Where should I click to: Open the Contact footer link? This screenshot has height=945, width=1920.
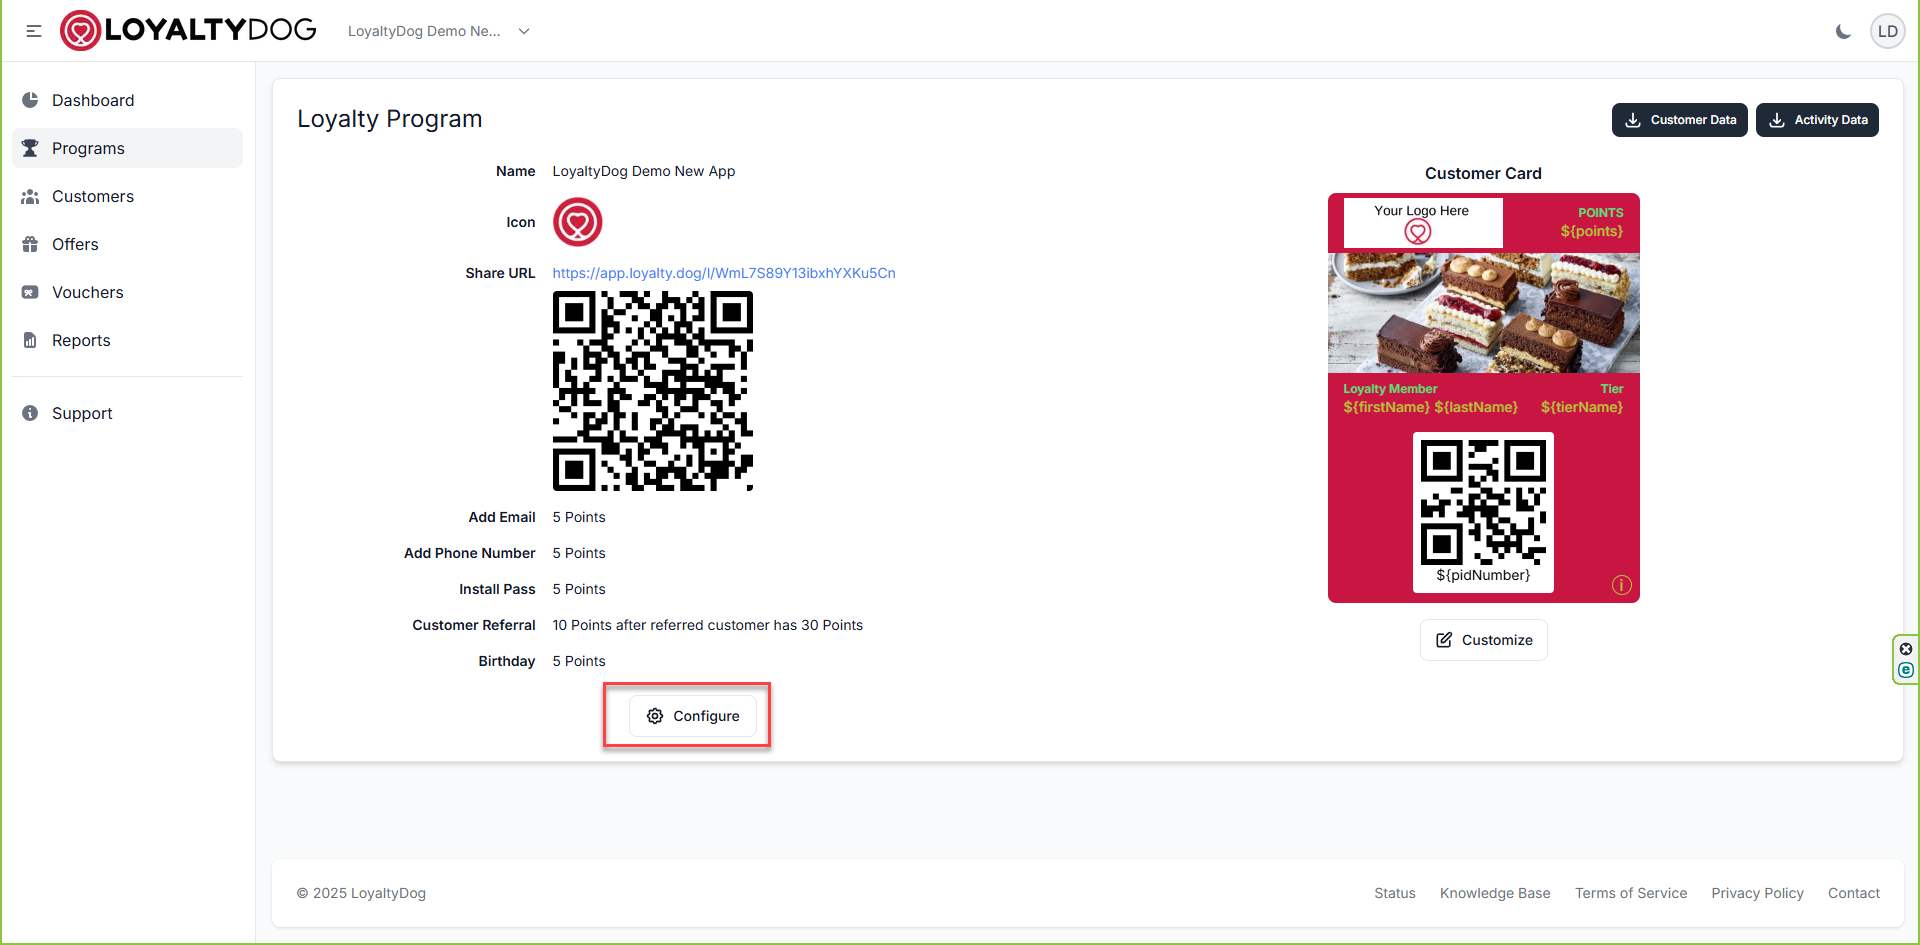pyautogui.click(x=1854, y=893)
